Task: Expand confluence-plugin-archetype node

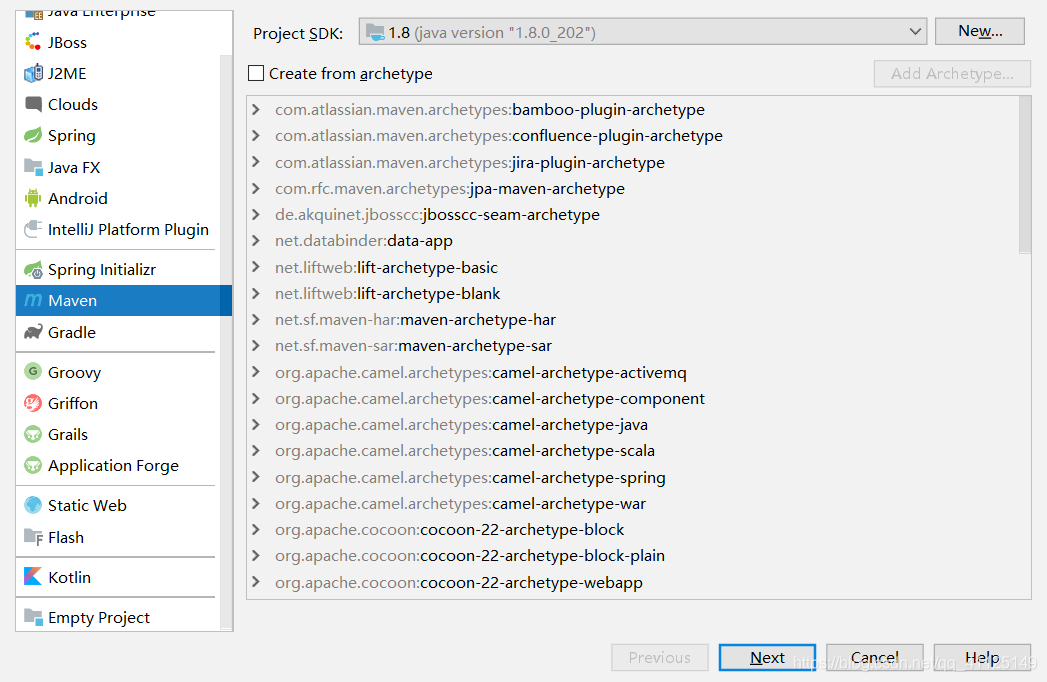Action: 256,136
